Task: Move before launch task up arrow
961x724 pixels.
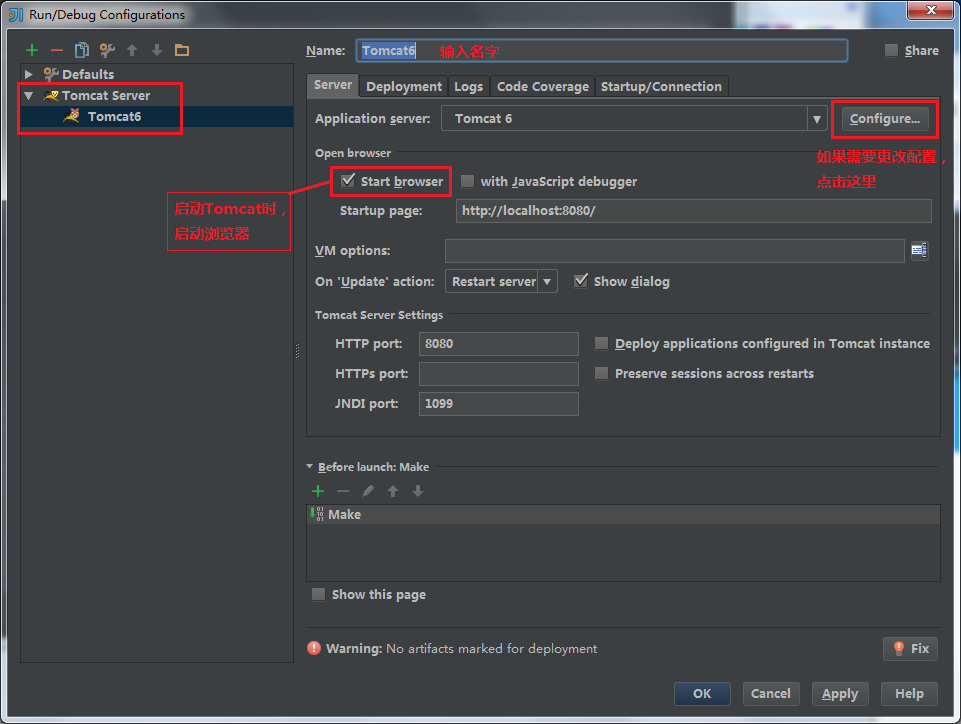Action: pyautogui.click(x=393, y=491)
